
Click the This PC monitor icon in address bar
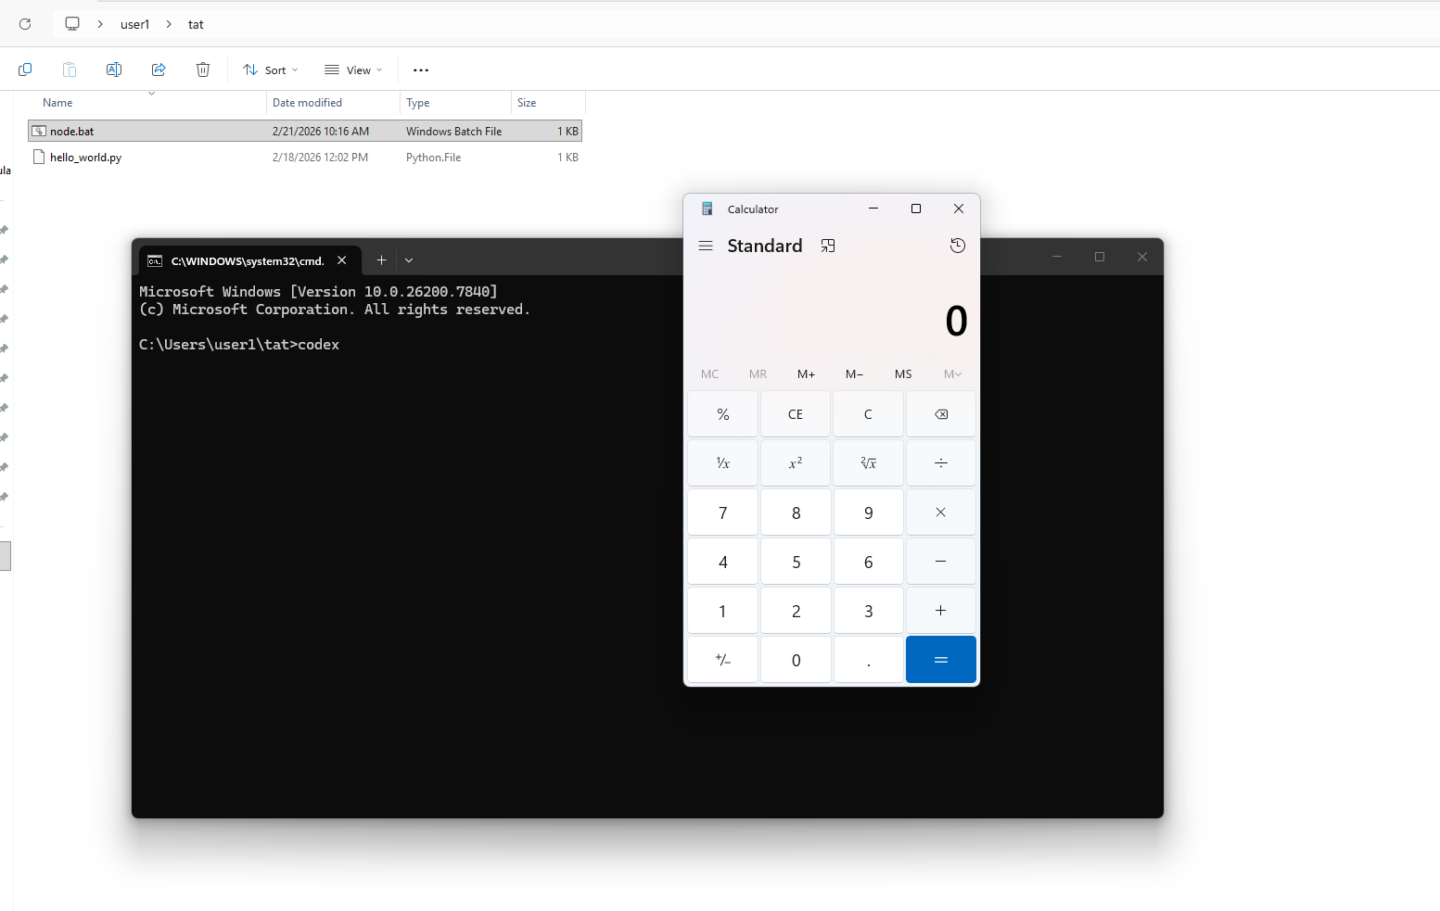[x=72, y=24]
